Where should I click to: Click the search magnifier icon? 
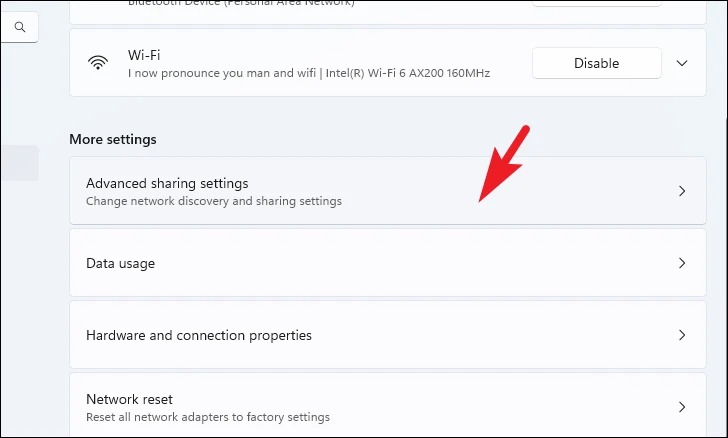coord(20,27)
